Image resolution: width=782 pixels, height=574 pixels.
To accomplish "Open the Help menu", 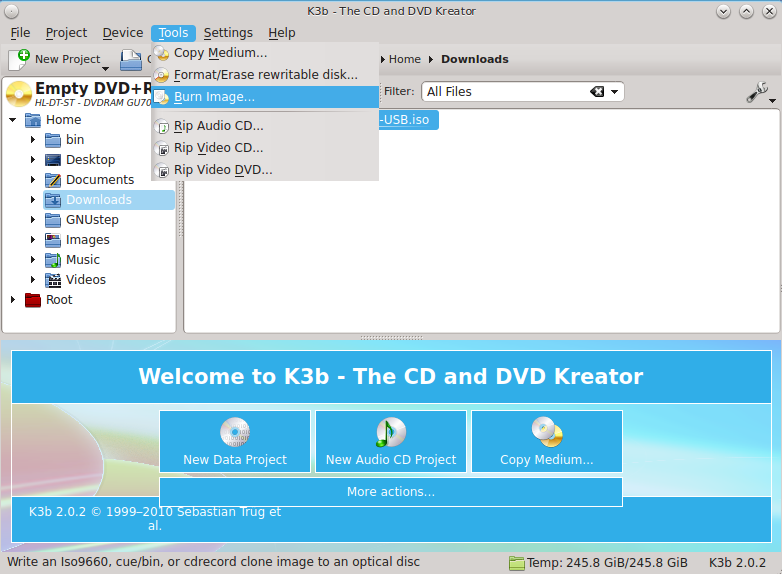I will point(282,33).
